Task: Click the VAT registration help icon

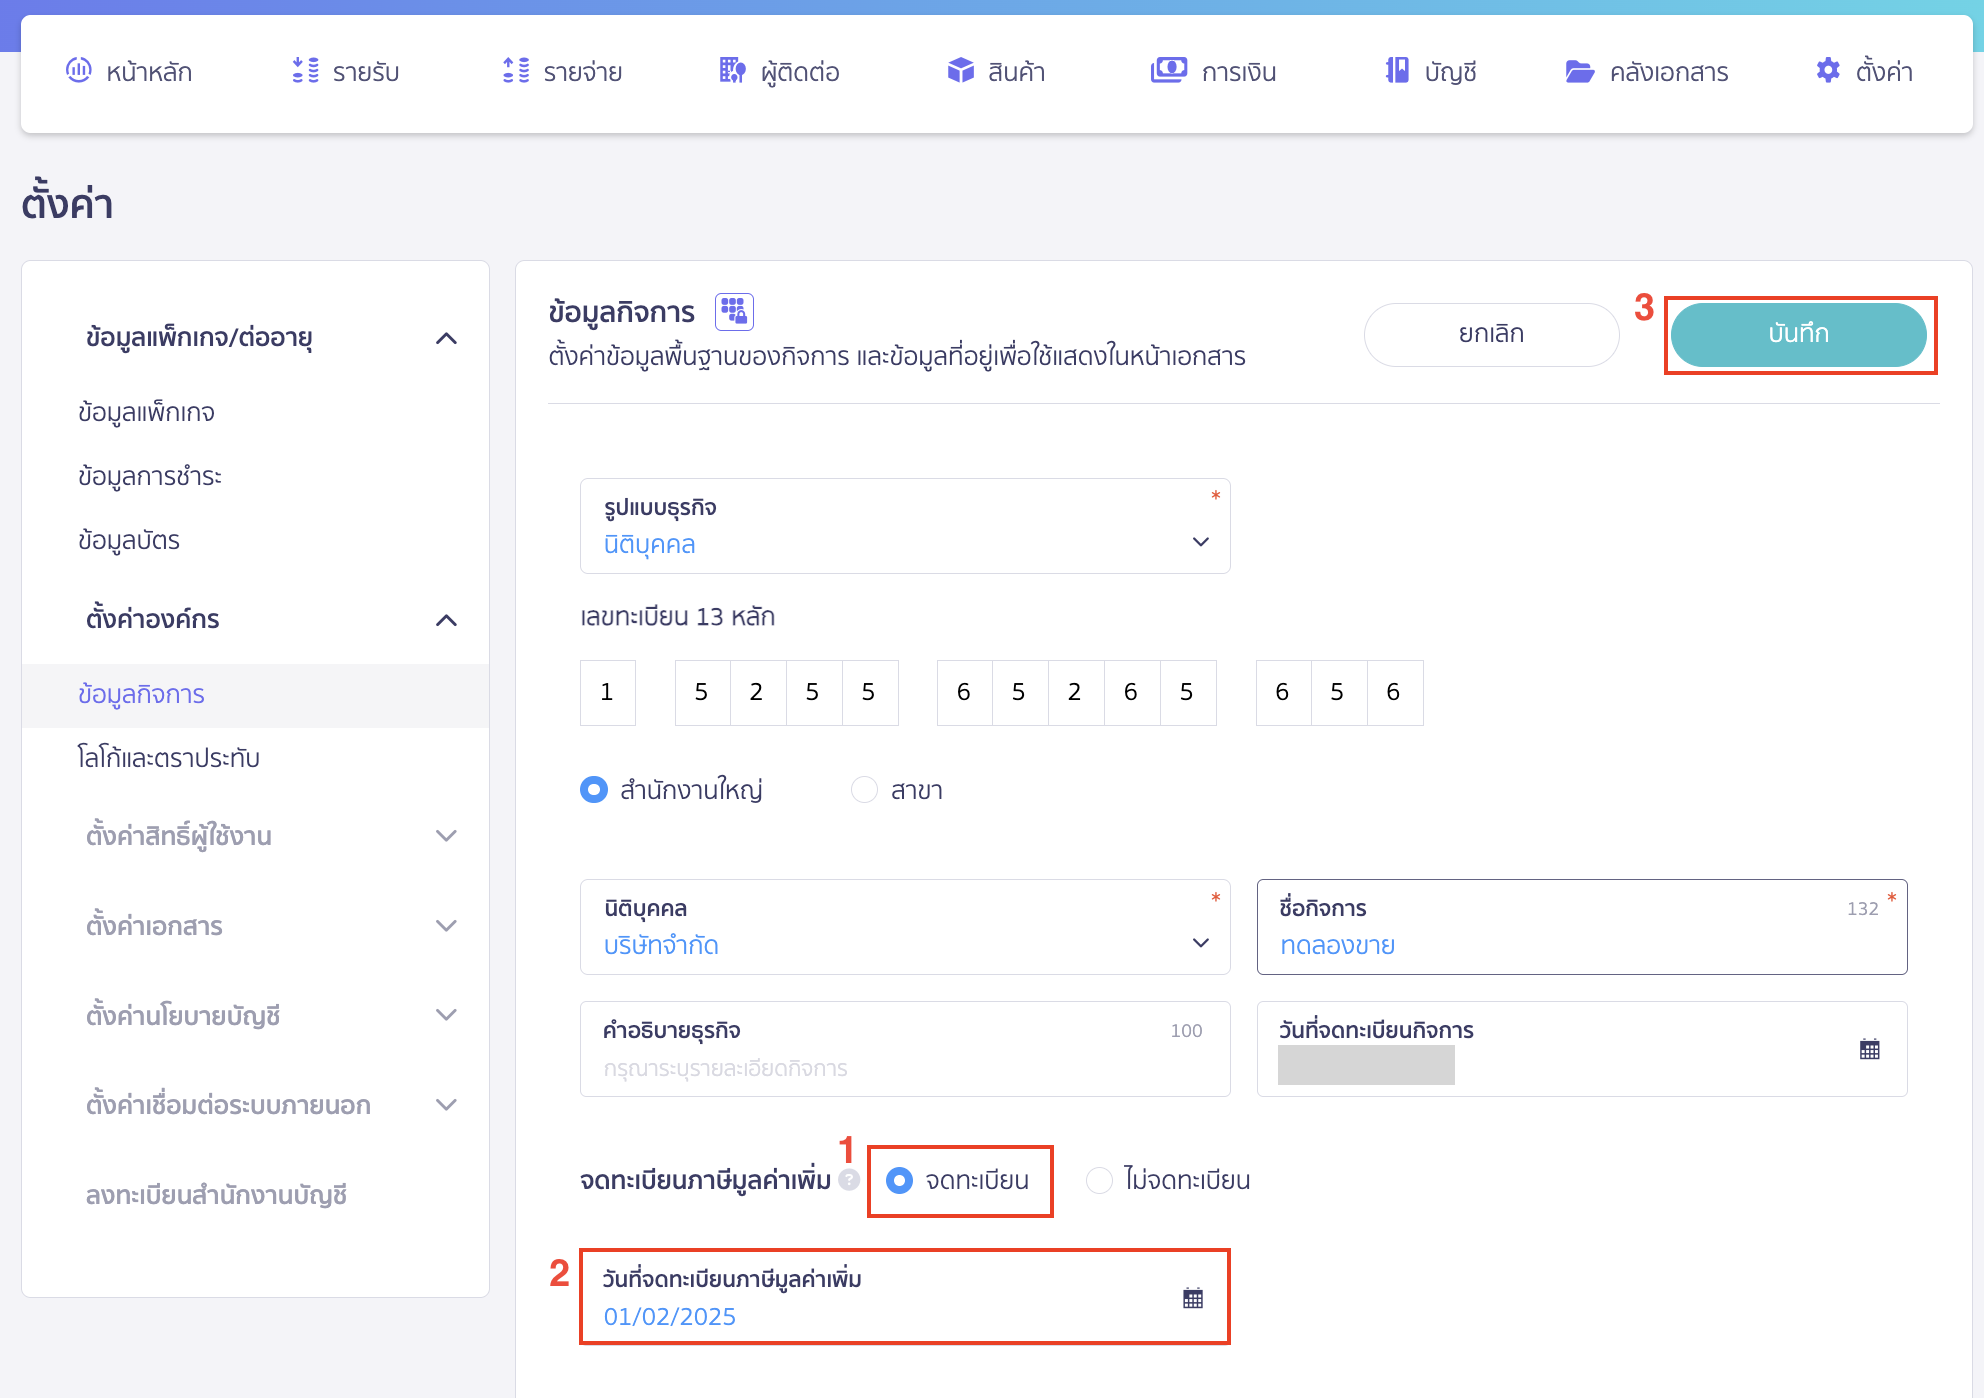Action: pos(849,1180)
